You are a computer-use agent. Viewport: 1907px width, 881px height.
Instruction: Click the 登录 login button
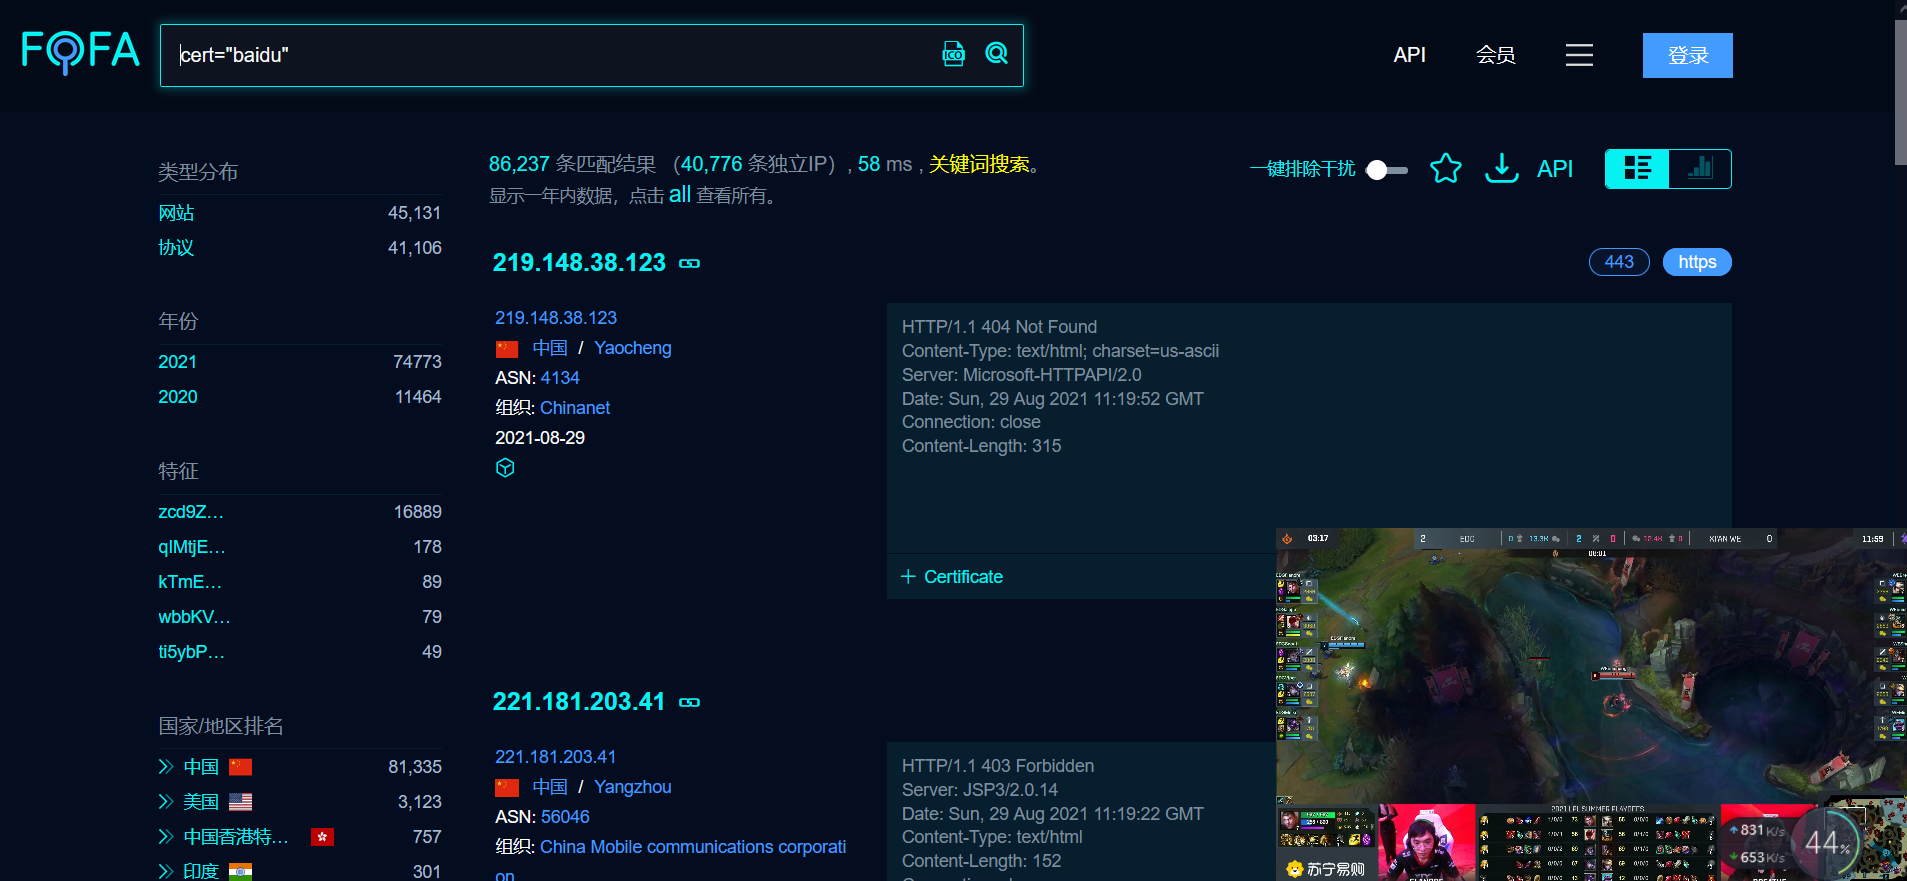click(x=1688, y=55)
